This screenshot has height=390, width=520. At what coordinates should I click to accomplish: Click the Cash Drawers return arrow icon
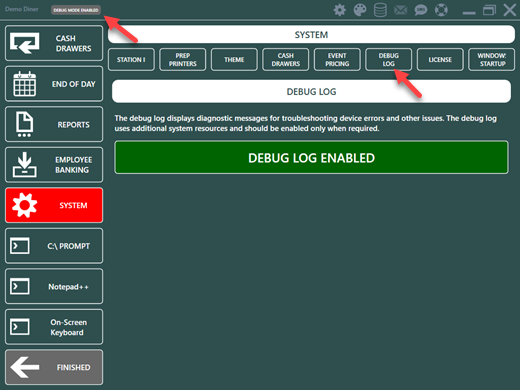tap(25, 43)
